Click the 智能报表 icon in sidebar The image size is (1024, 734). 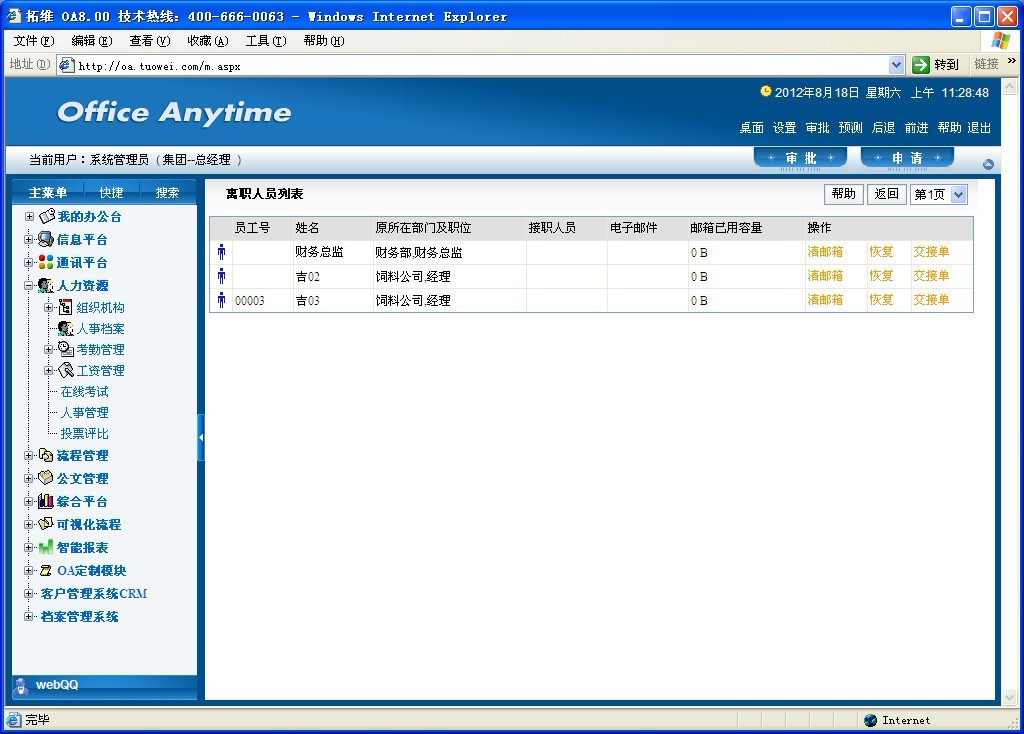(x=46, y=547)
